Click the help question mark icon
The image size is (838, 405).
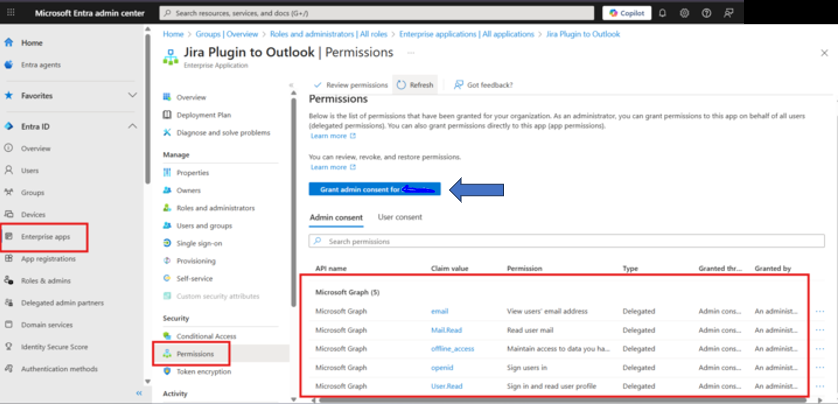point(706,14)
